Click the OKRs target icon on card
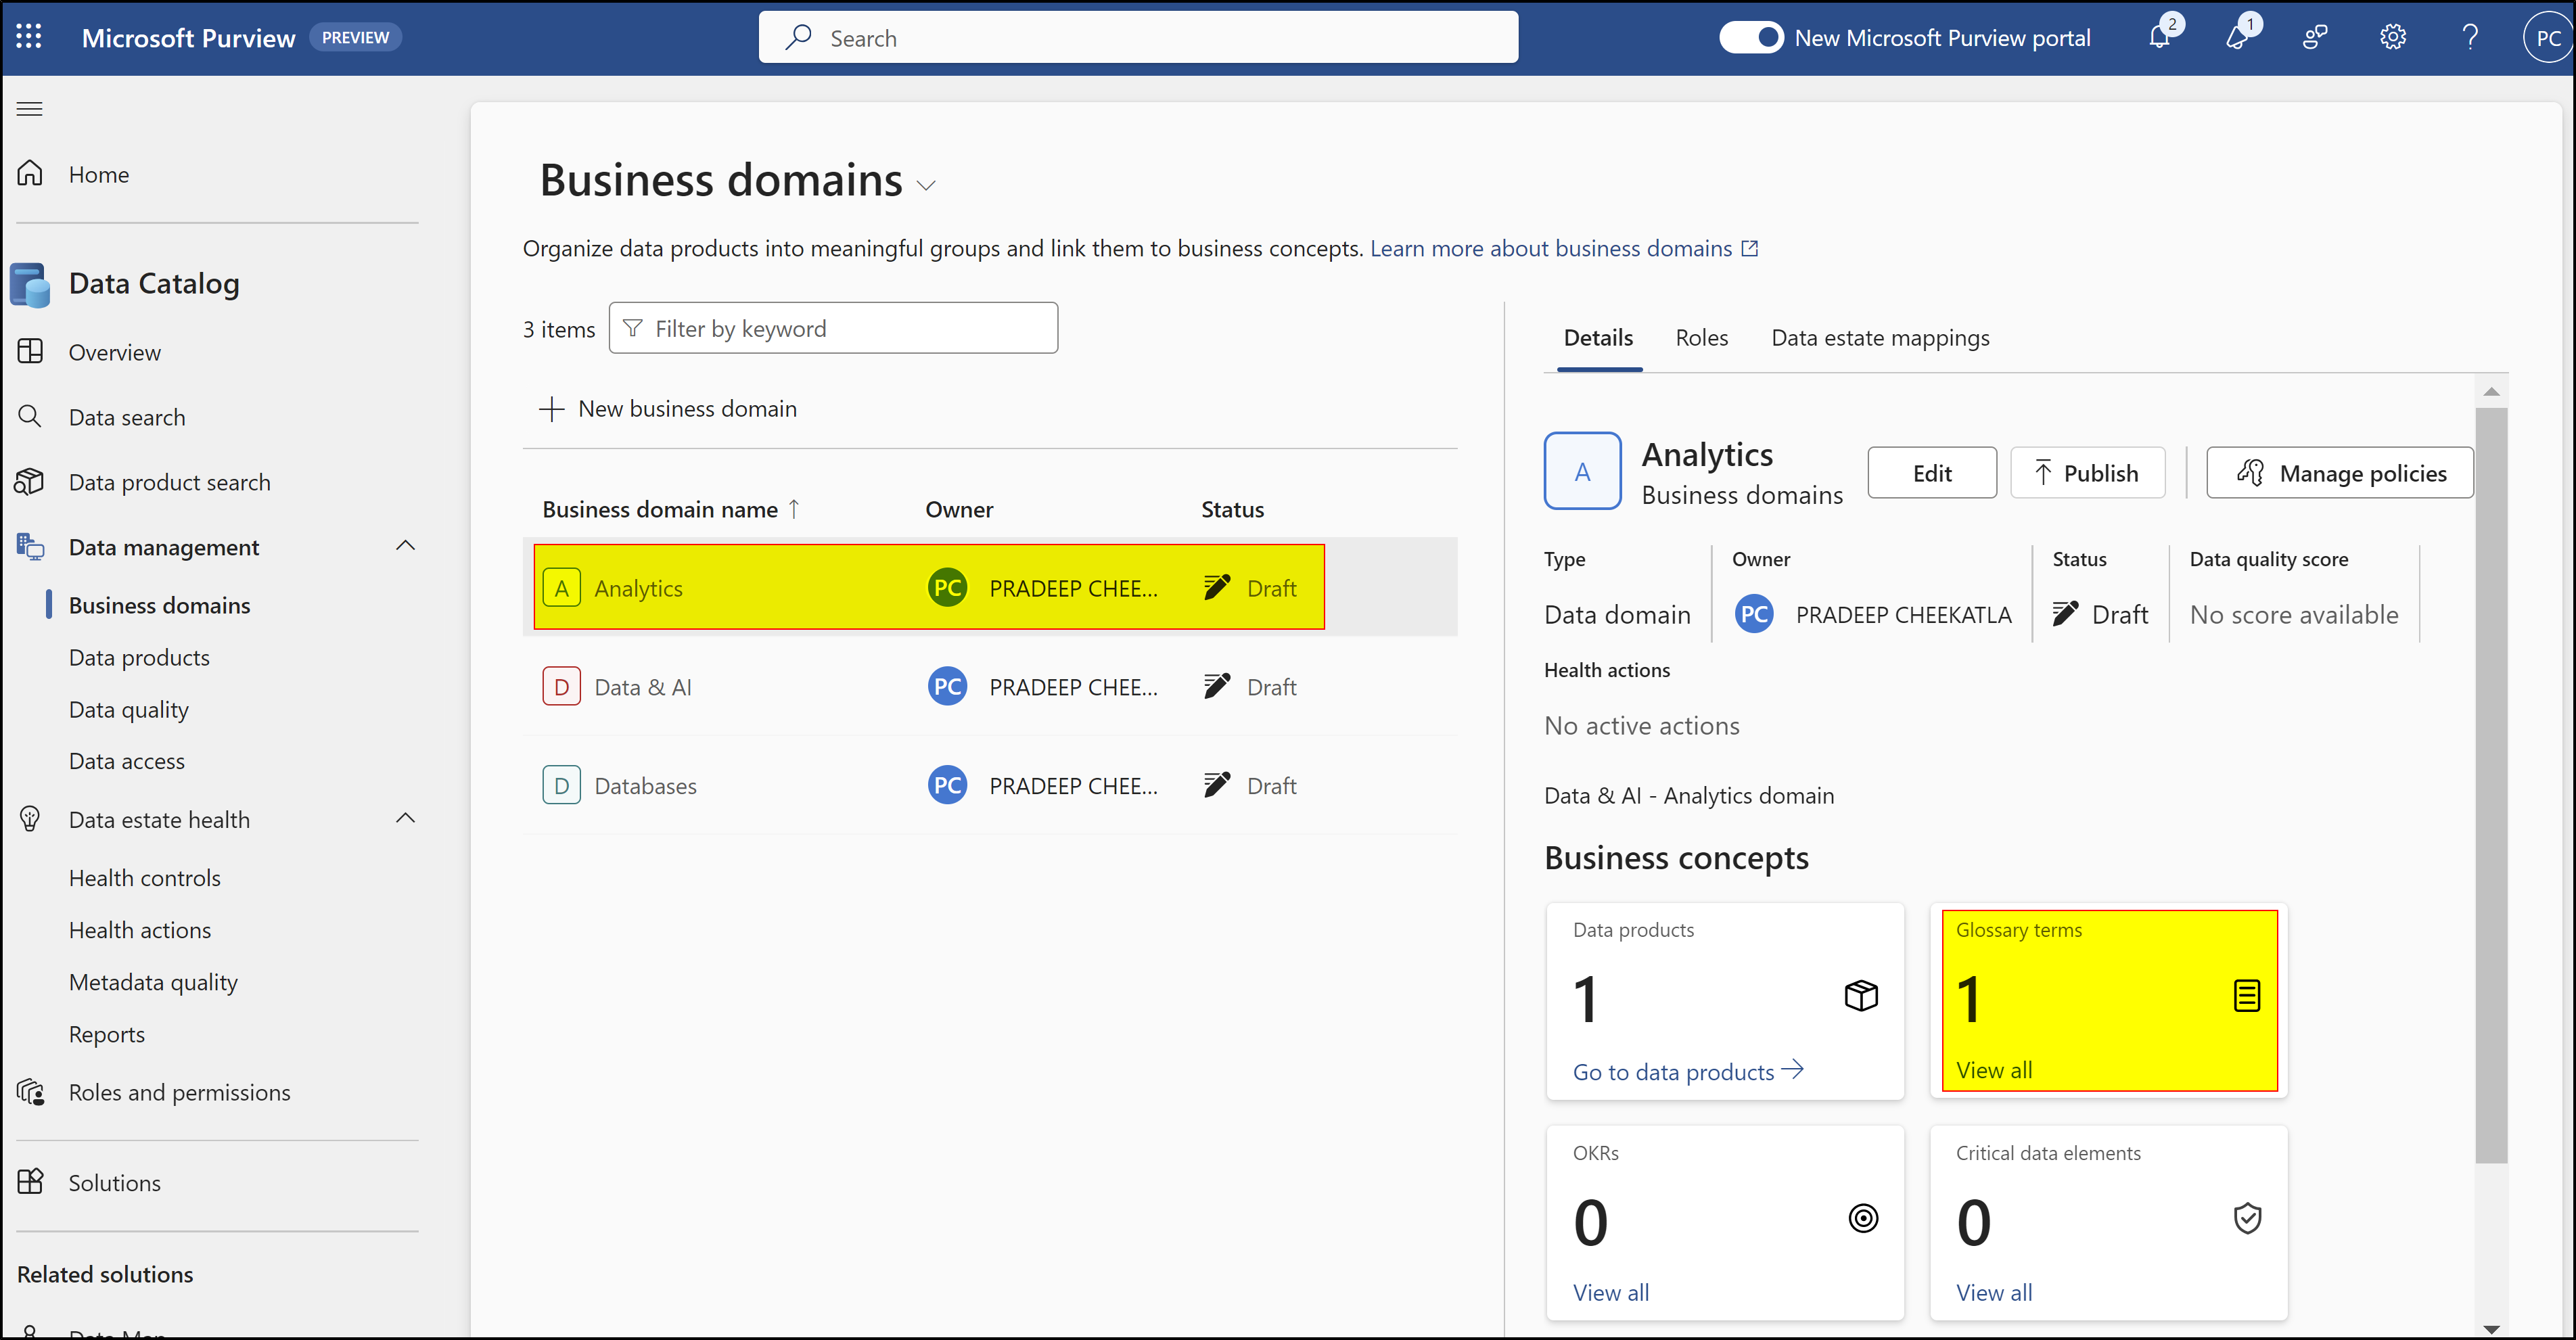 pyautogui.click(x=1863, y=1218)
